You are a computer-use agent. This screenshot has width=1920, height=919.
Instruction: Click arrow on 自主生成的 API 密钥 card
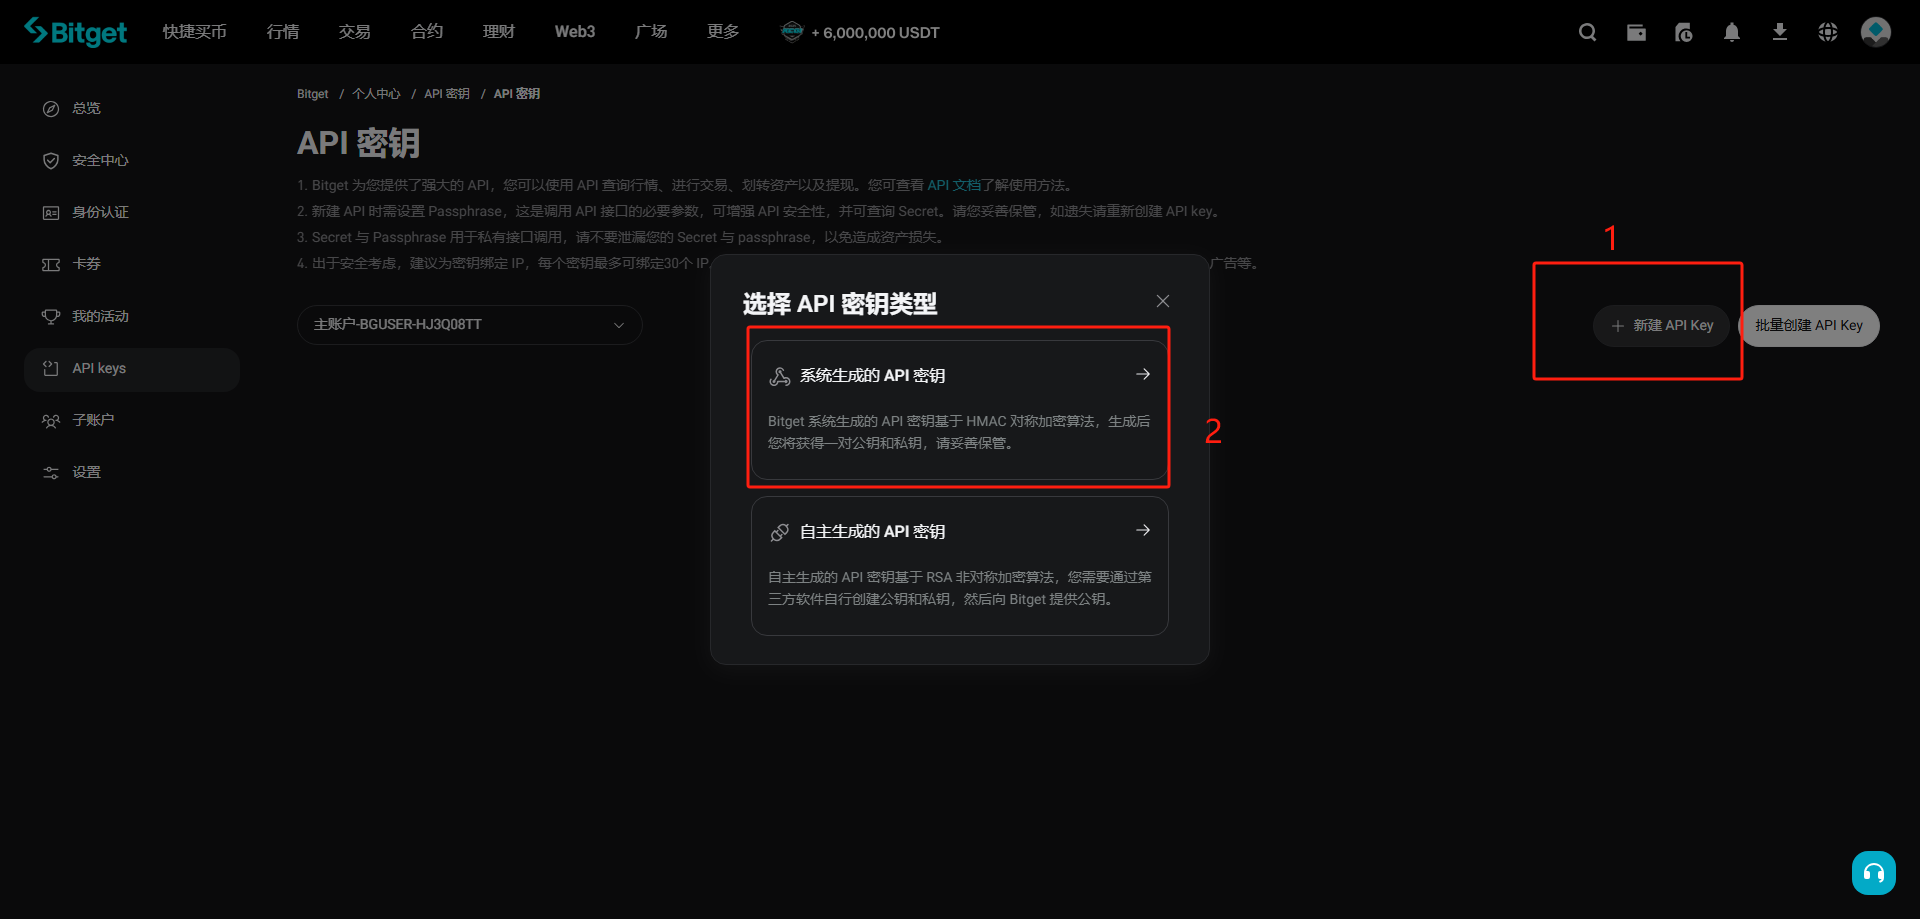coord(1143,530)
